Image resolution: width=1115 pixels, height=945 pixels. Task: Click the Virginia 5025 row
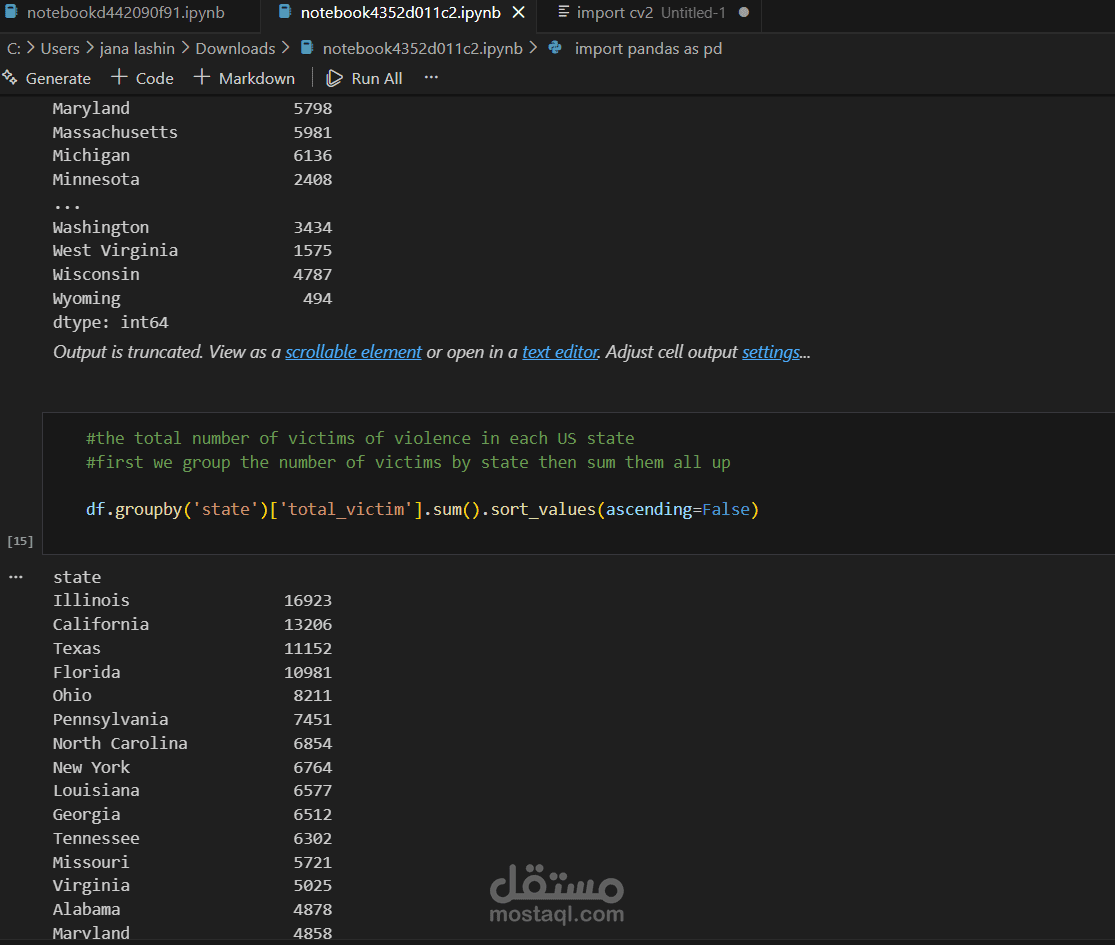(x=192, y=885)
